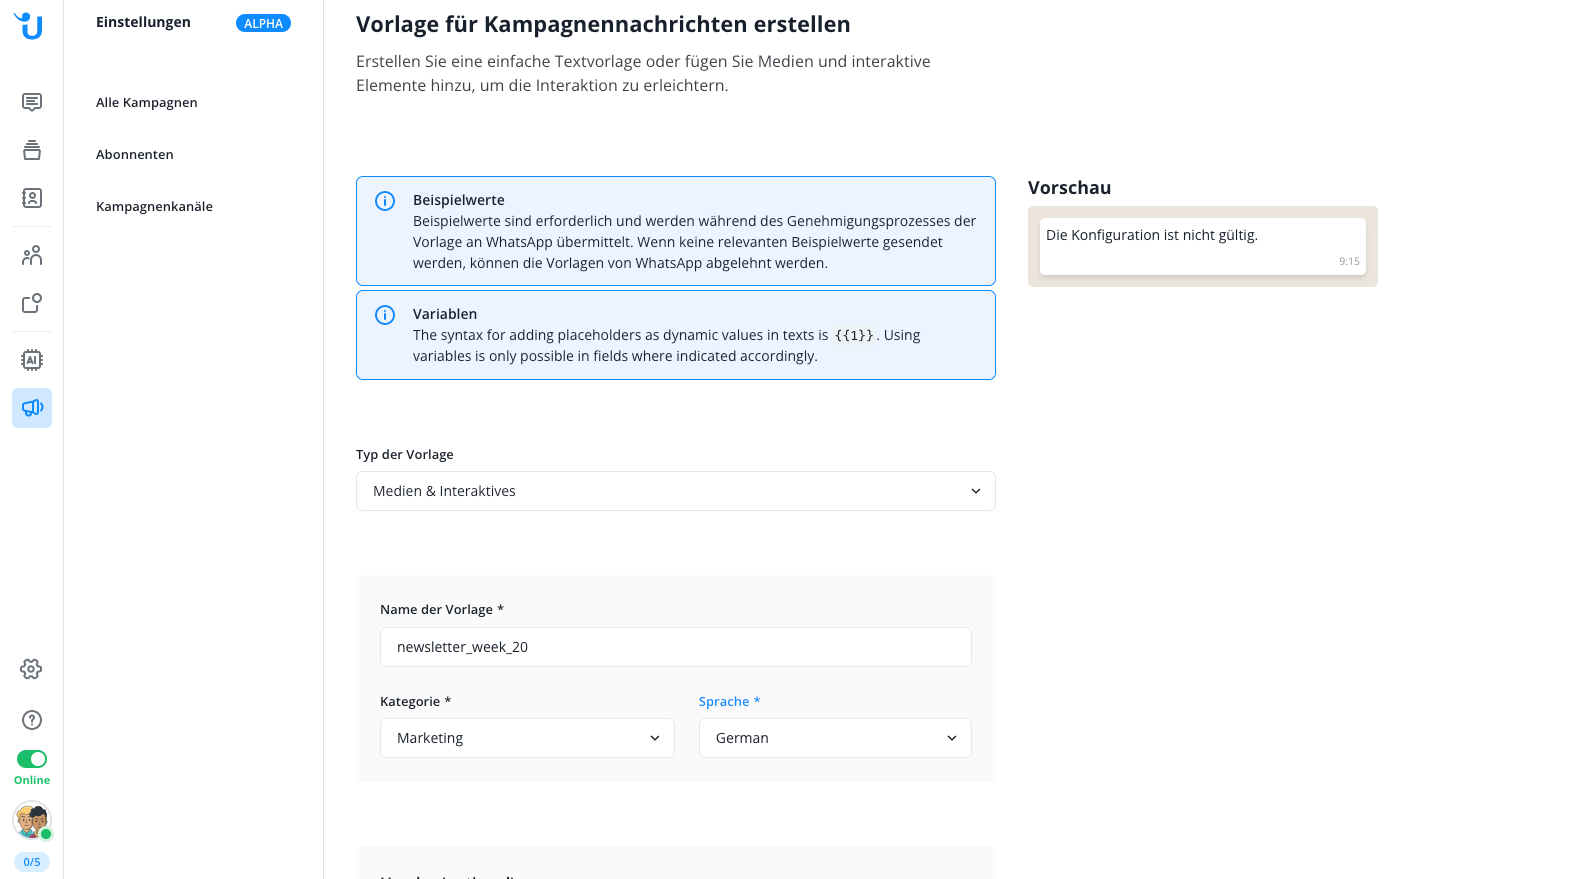Open the chat conversations icon
The image size is (1585, 879).
(32, 102)
